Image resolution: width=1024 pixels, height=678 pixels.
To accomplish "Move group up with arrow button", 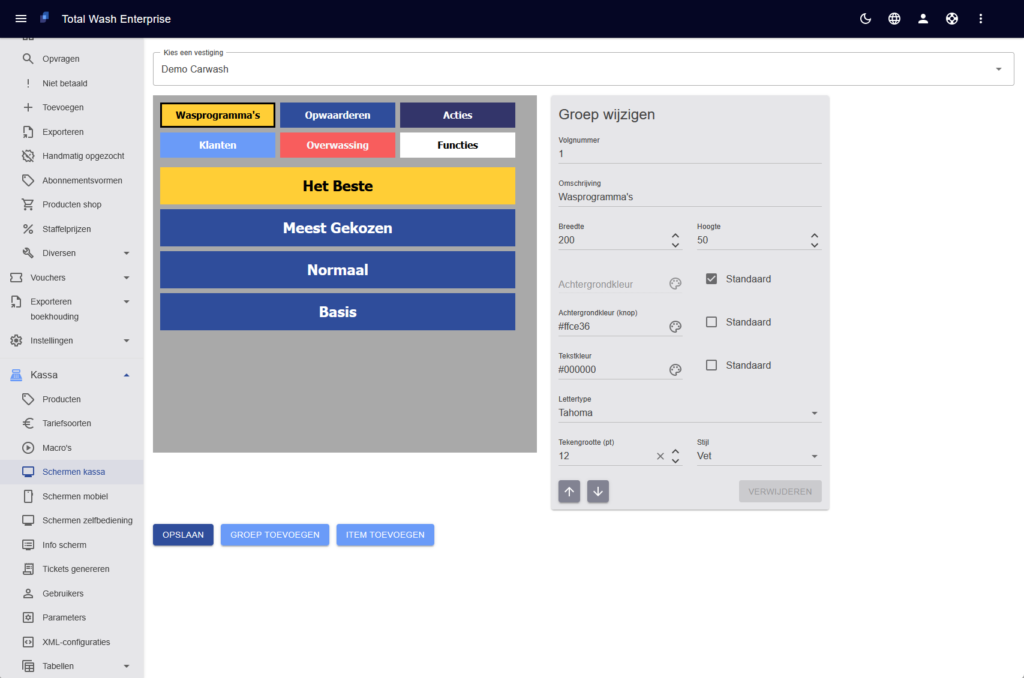I will pyautogui.click(x=569, y=491).
